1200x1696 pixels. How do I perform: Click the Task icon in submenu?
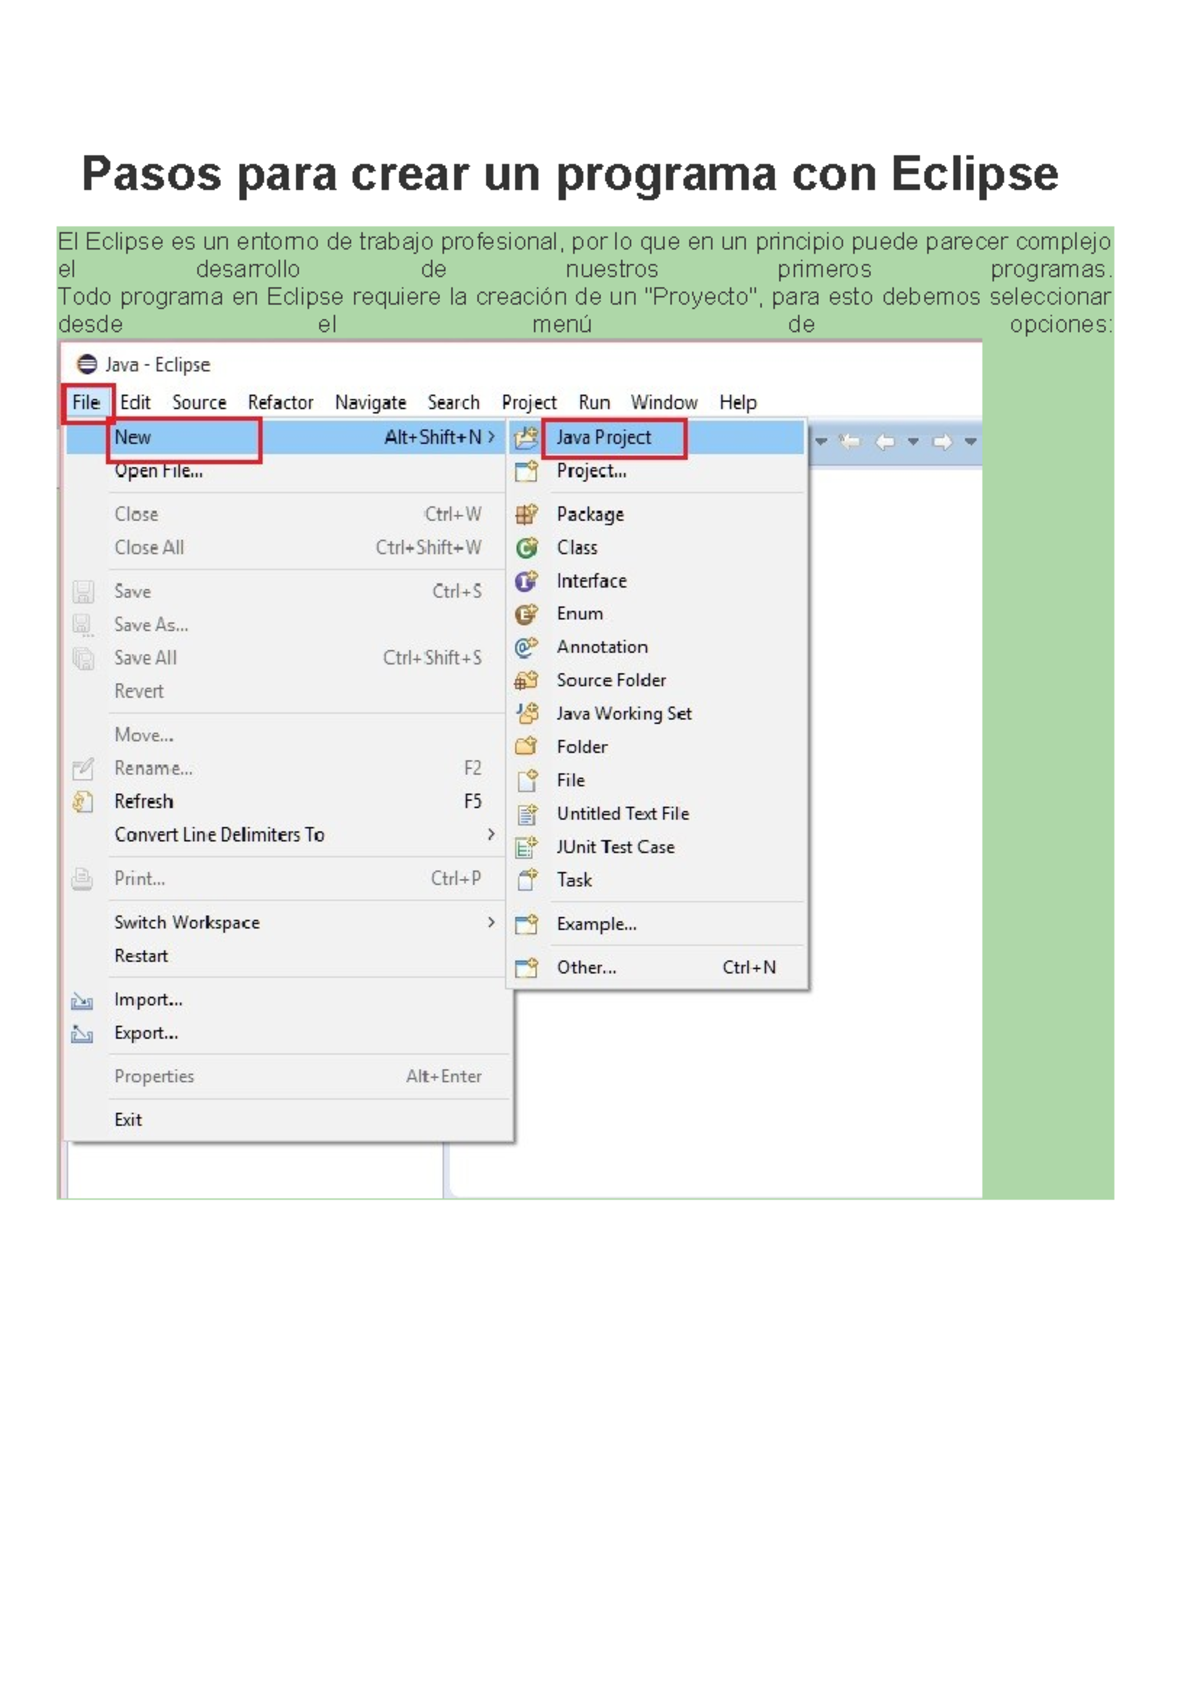point(526,880)
